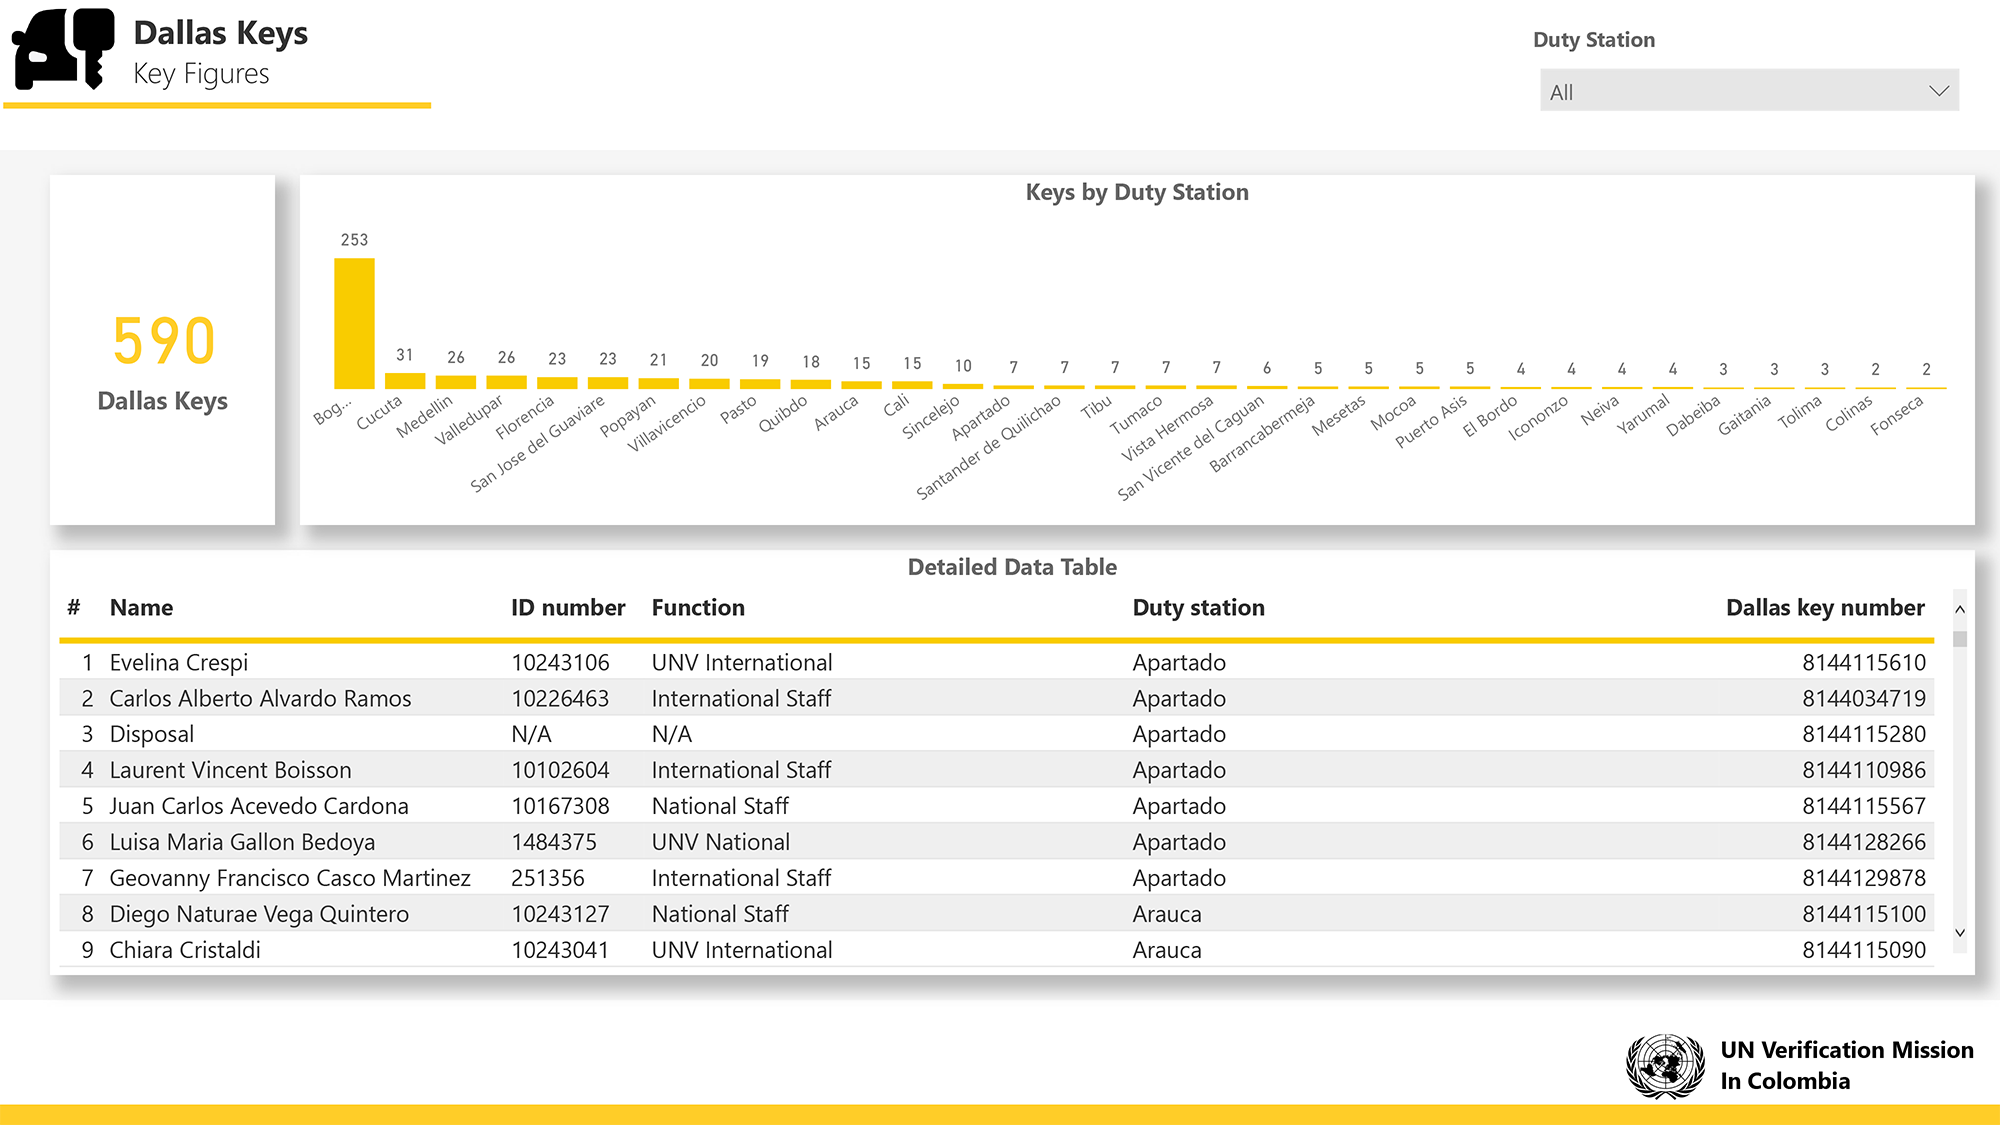Click key number 8144115100
2000x1125 pixels.
1864,915
